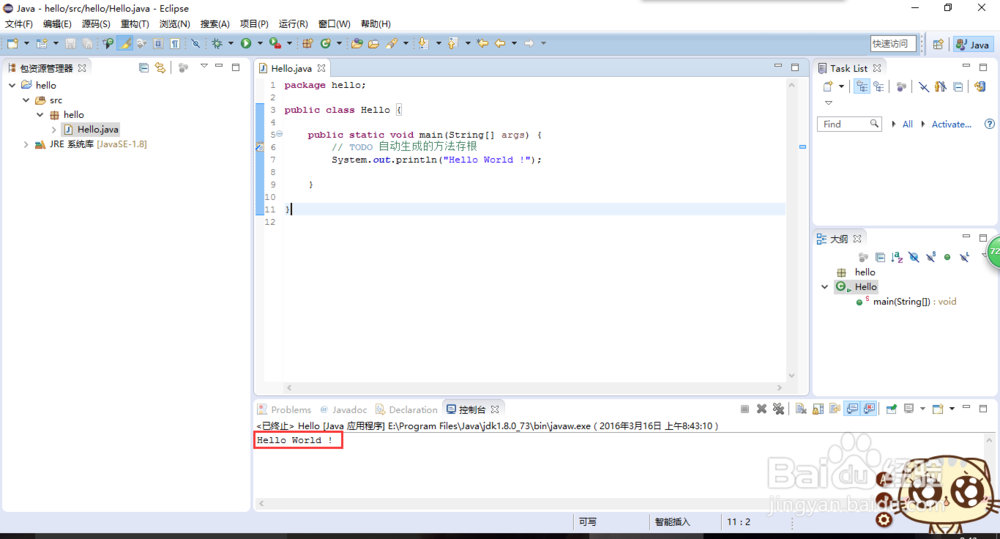The height and width of the screenshot is (539, 1000).
Task: Click the editor vertical scrollbar down arrow
Action: tap(791, 376)
